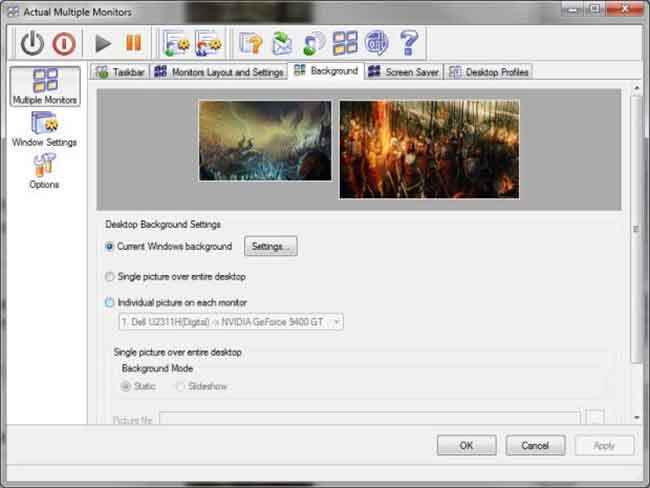Click the gray play icon
The width and height of the screenshot is (650, 488).
[103, 43]
